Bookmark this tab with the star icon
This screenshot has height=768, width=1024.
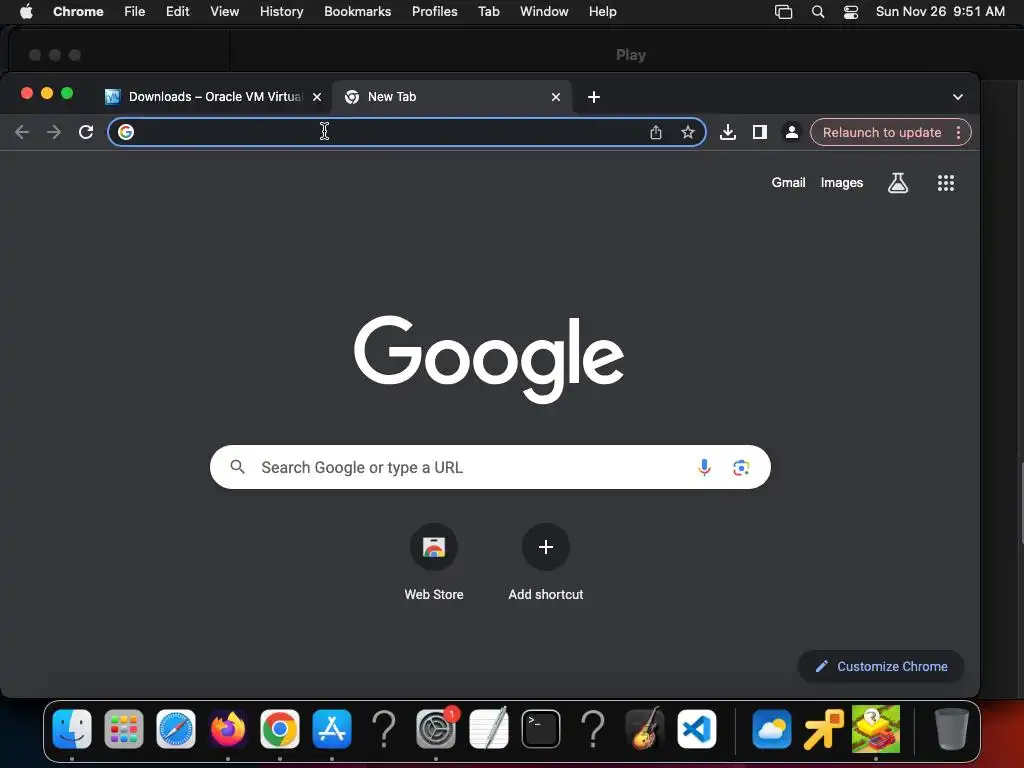[688, 133]
